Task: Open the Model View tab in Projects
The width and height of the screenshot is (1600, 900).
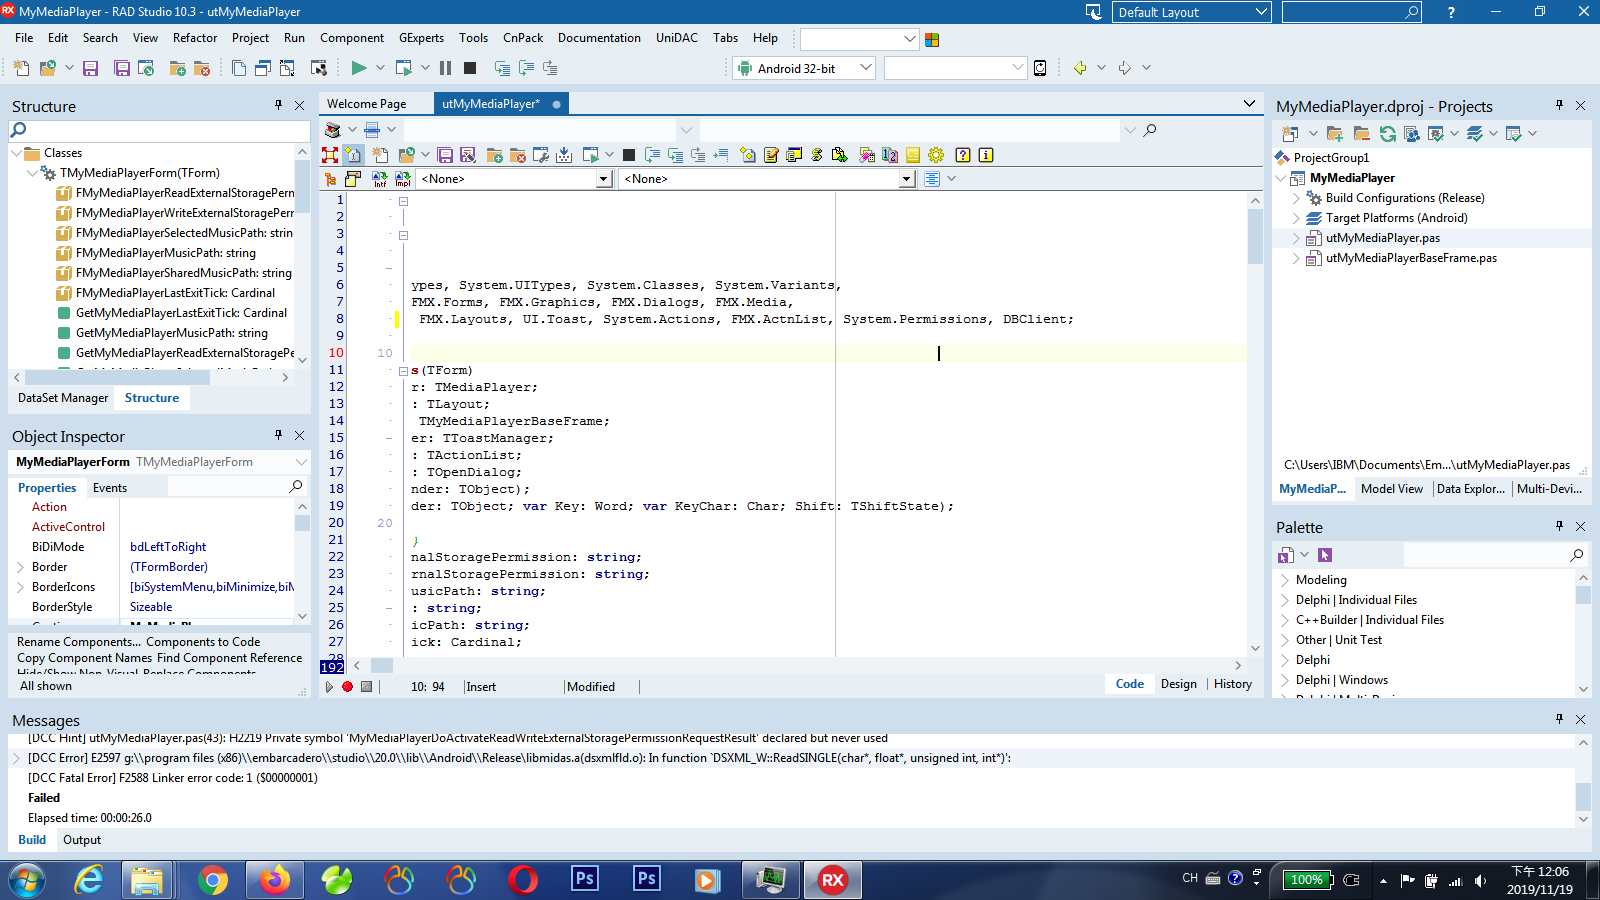Action: click(1391, 489)
